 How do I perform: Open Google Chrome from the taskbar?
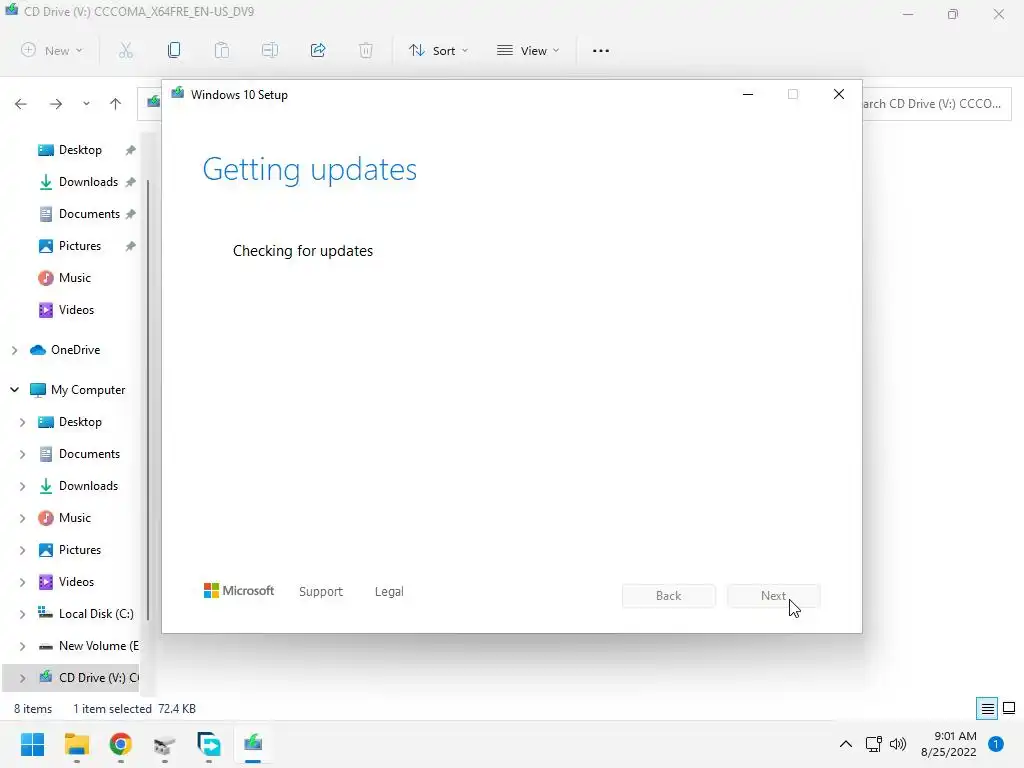click(x=120, y=744)
